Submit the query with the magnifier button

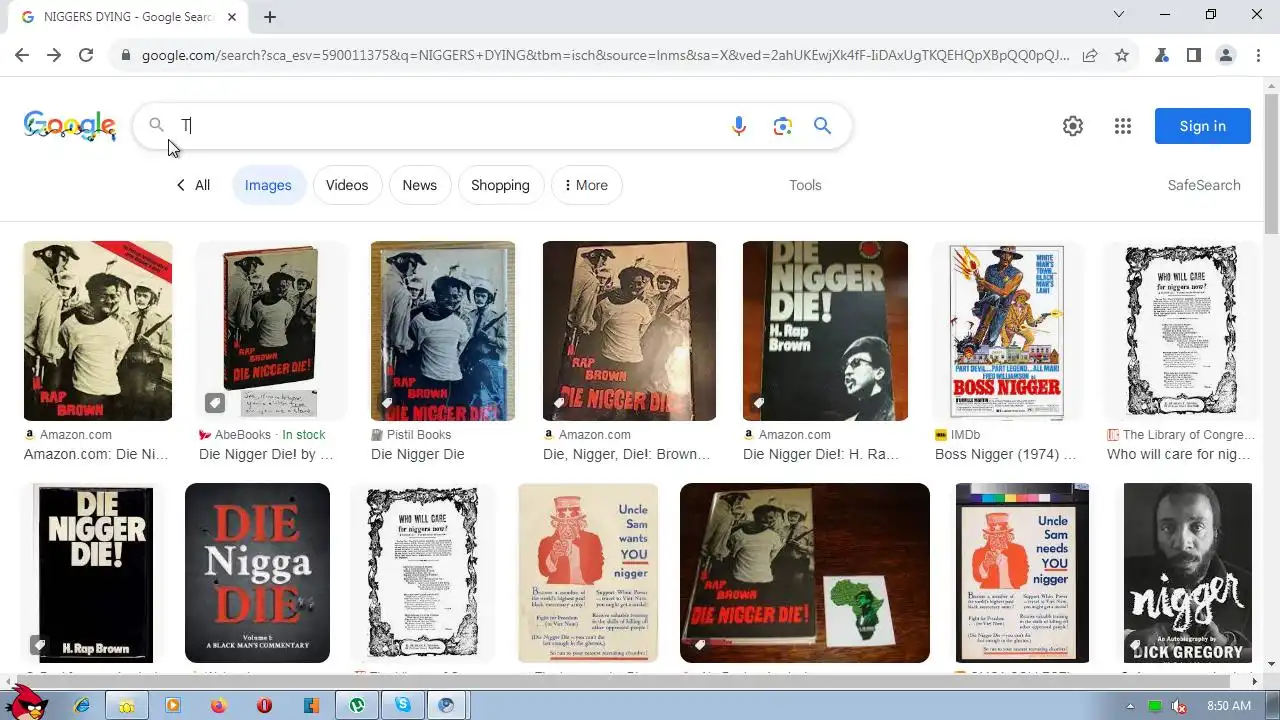(822, 126)
